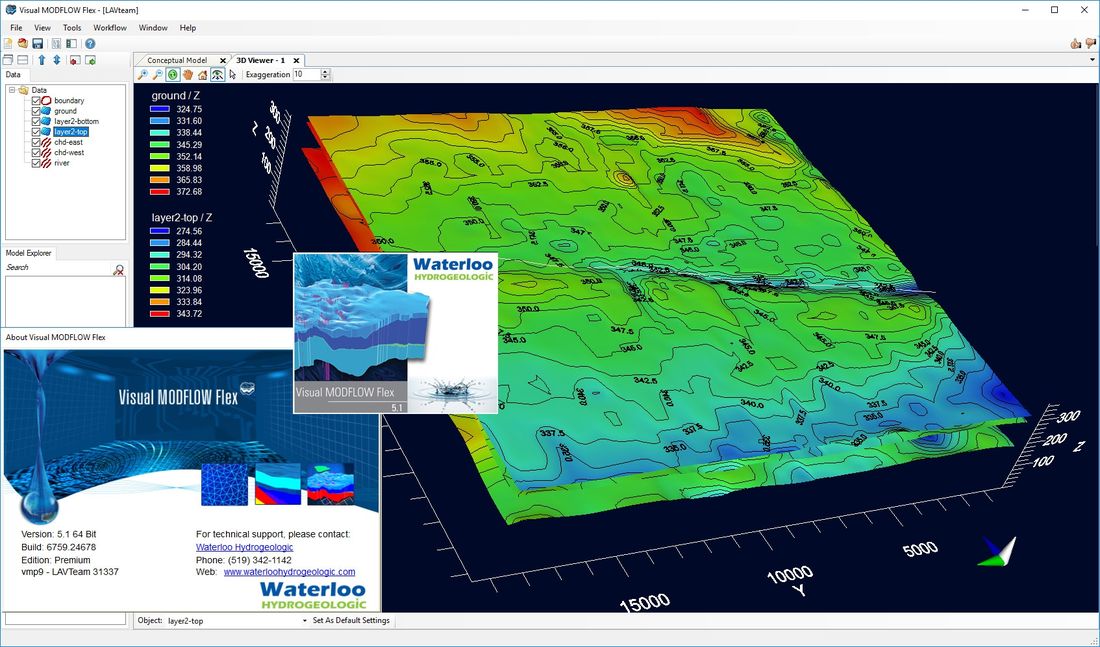Open the Object layer2-top dropdown
1100x647 pixels.
pyautogui.click(x=304, y=621)
